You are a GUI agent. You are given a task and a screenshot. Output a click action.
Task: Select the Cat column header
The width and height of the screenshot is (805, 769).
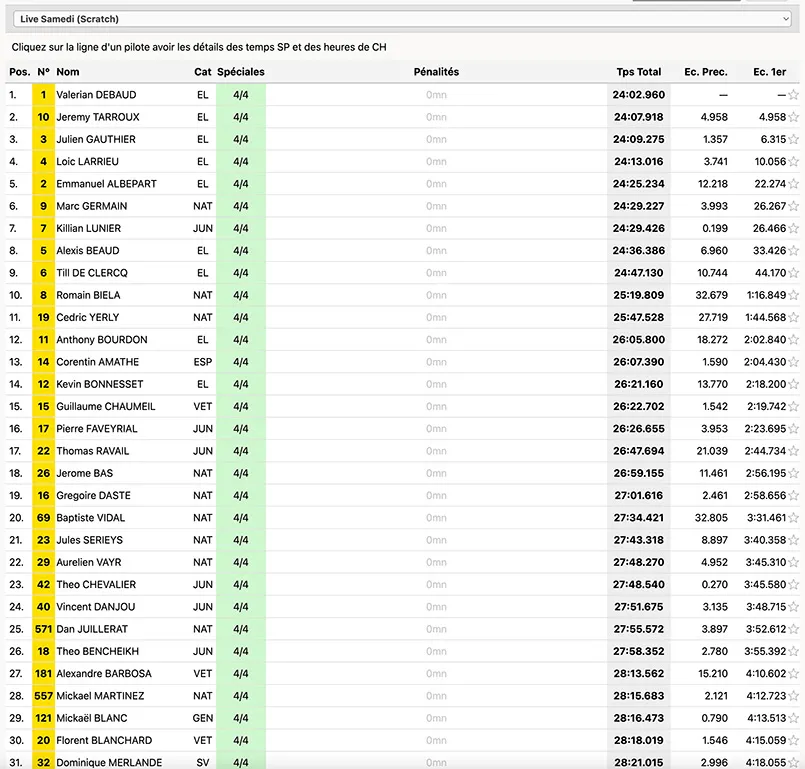(x=202, y=72)
